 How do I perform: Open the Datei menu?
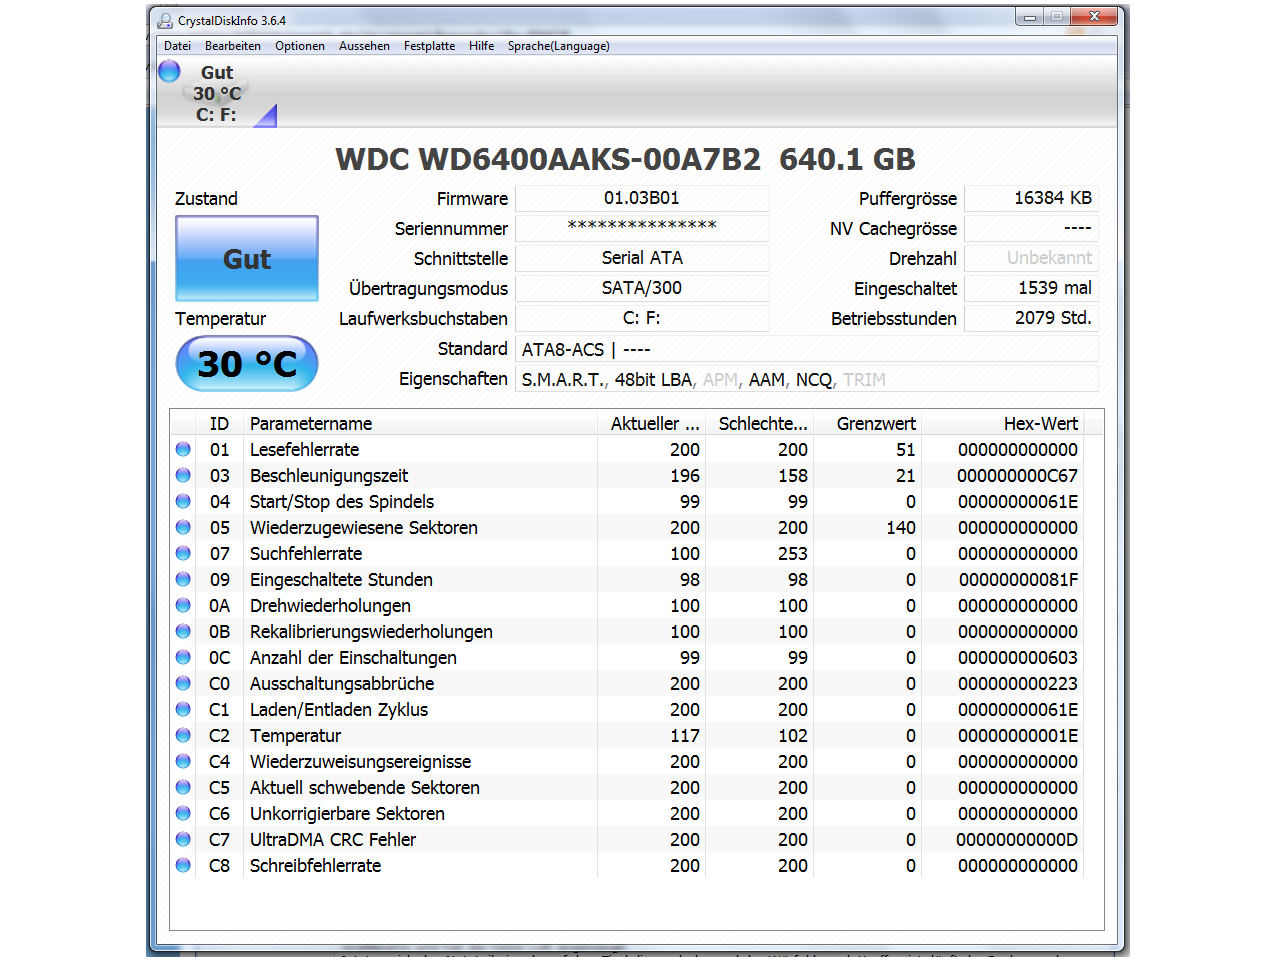point(177,46)
